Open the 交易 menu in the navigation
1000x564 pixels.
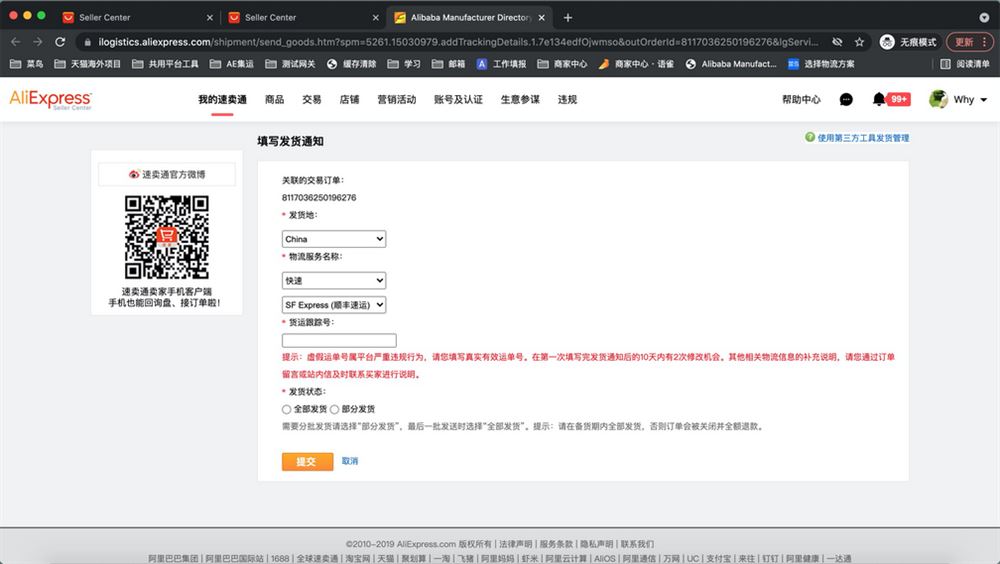pyautogui.click(x=312, y=100)
